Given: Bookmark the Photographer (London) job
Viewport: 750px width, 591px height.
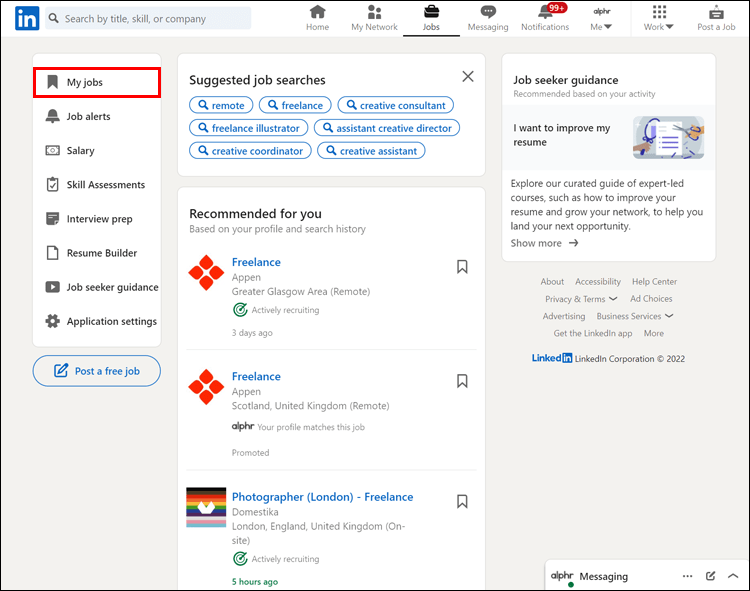Looking at the screenshot, I should click(x=462, y=501).
